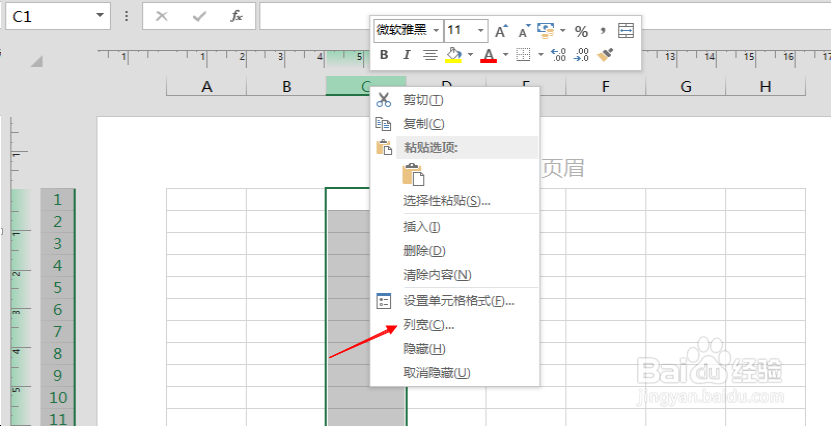
Task: Select row 3 header
Action: click(57, 244)
